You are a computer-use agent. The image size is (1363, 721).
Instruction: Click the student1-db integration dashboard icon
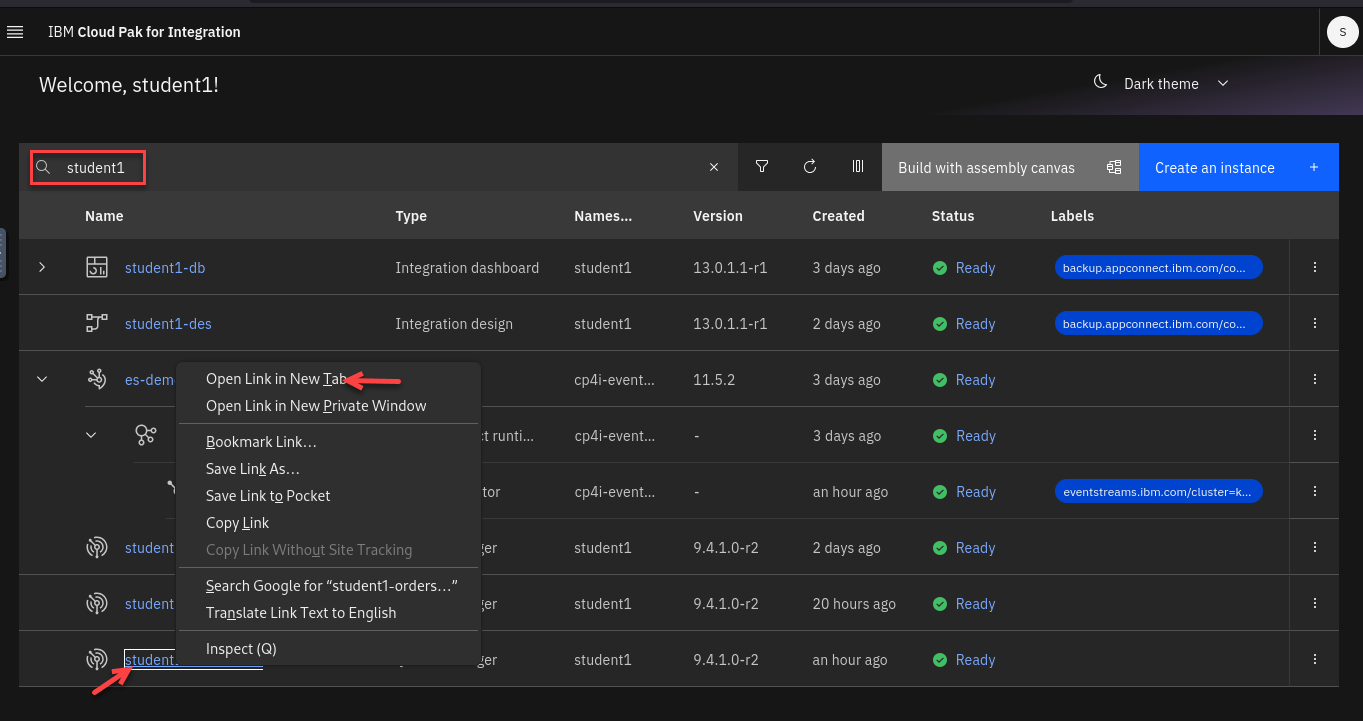(x=97, y=267)
